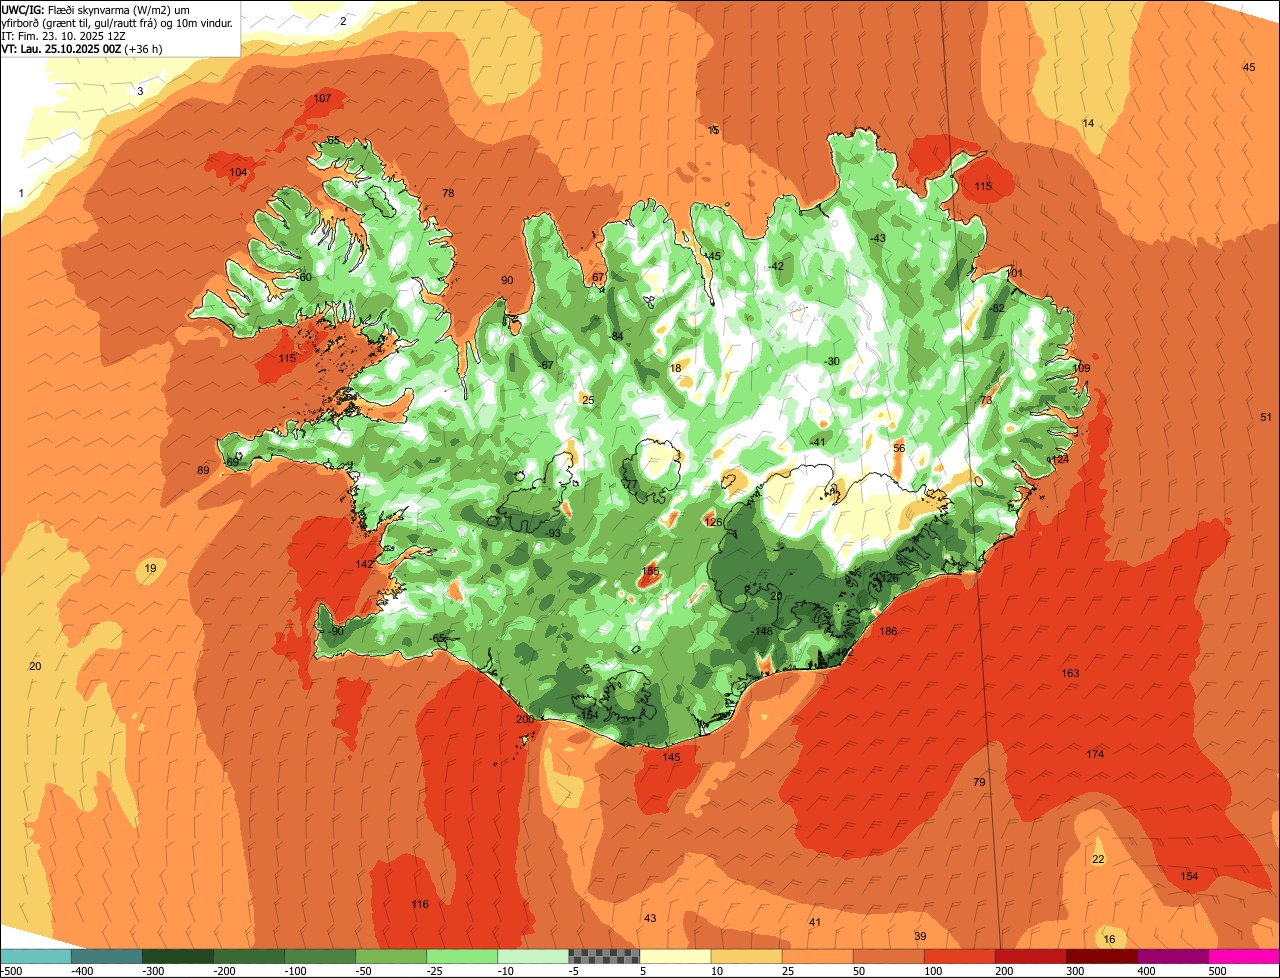Click the map value '78'
This screenshot has width=1280, height=978.
(448, 193)
